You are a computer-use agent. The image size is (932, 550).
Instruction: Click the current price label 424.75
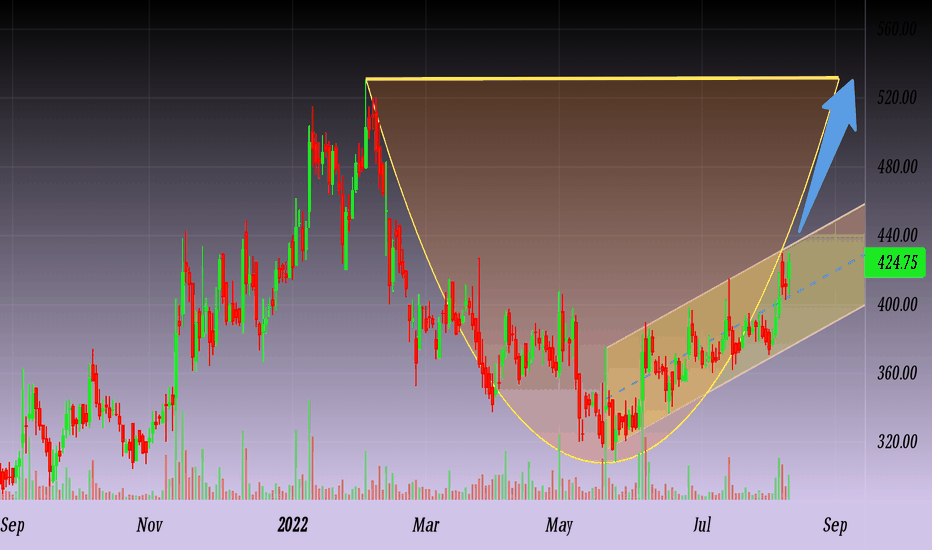point(895,262)
